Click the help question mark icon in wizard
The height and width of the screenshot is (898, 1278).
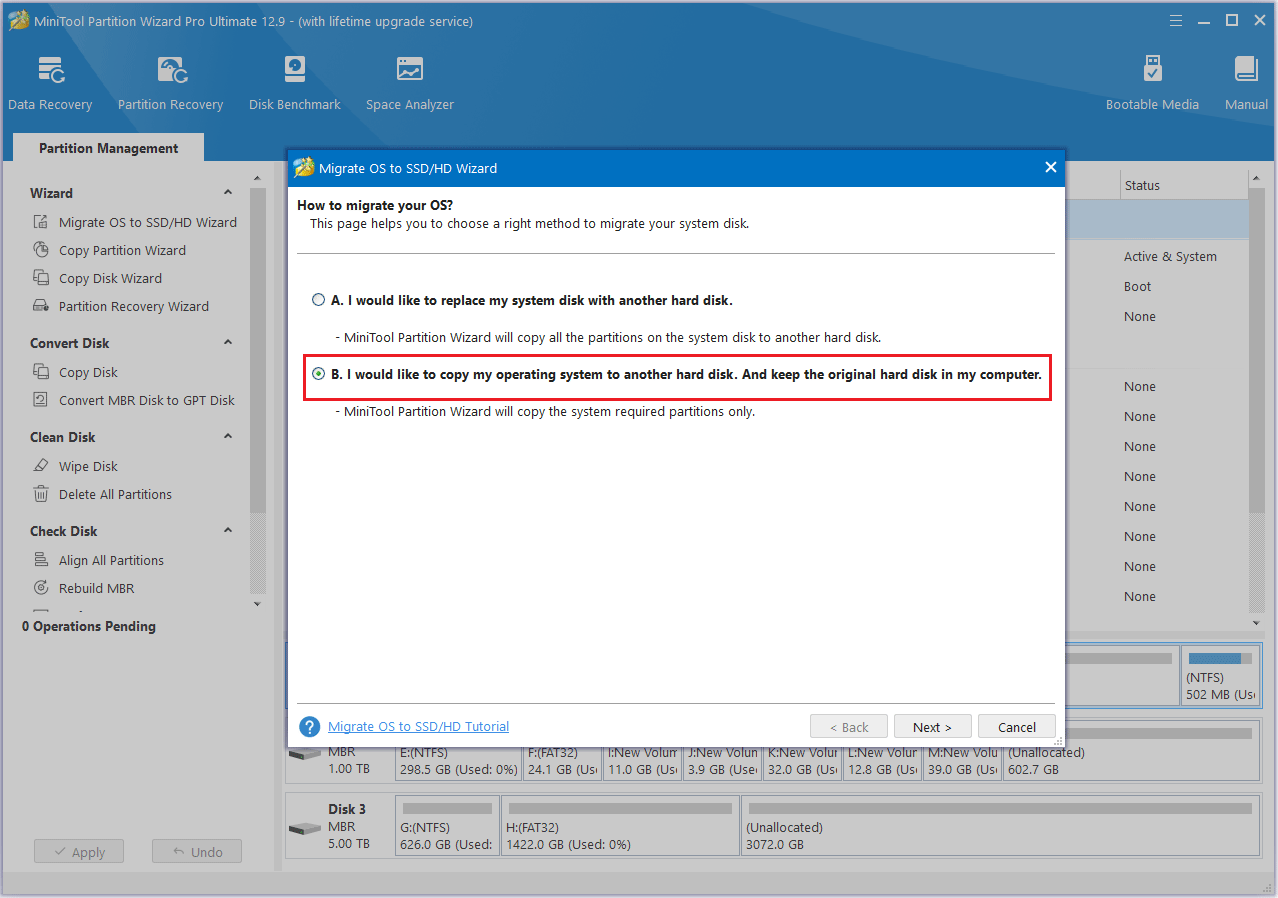[309, 727]
